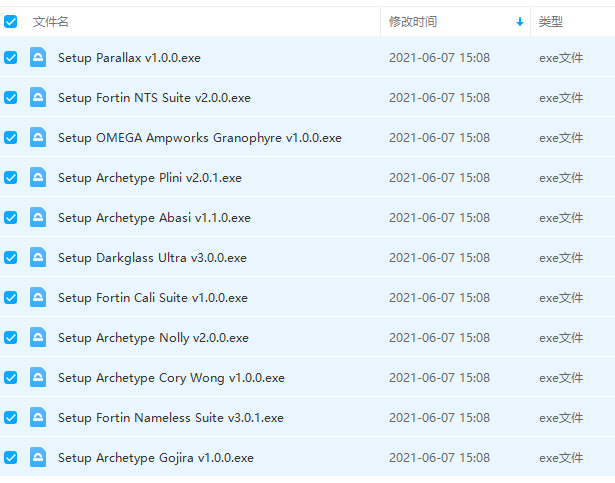615x483 pixels.
Task: Click modified date of Darkglass Ultra row
Action: coord(439,258)
